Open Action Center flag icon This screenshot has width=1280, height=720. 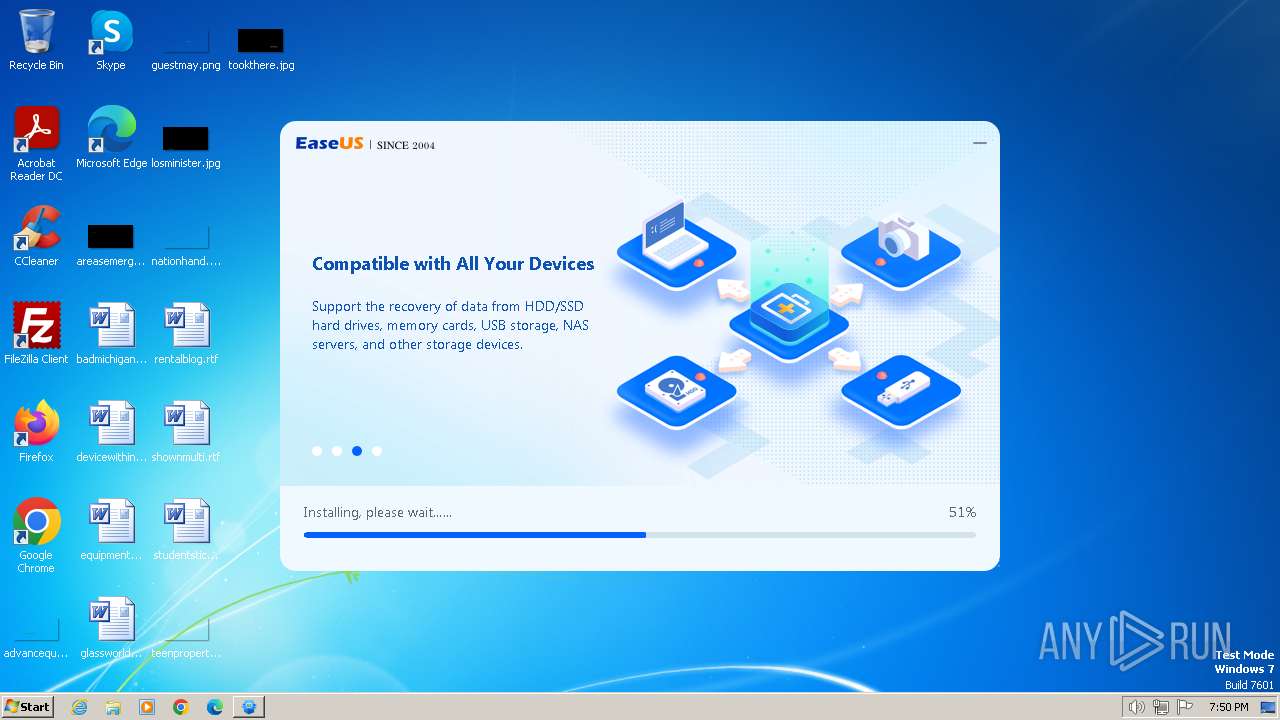pos(1186,707)
